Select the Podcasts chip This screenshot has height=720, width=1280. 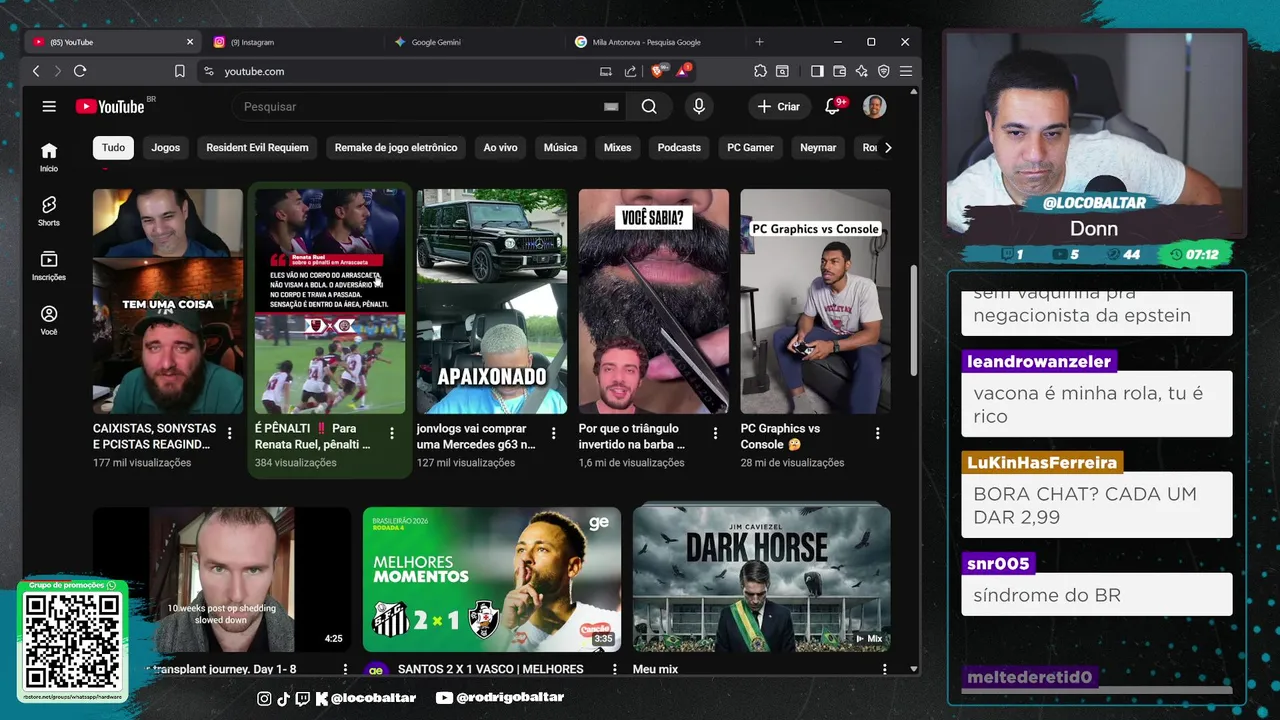click(679, 147)
